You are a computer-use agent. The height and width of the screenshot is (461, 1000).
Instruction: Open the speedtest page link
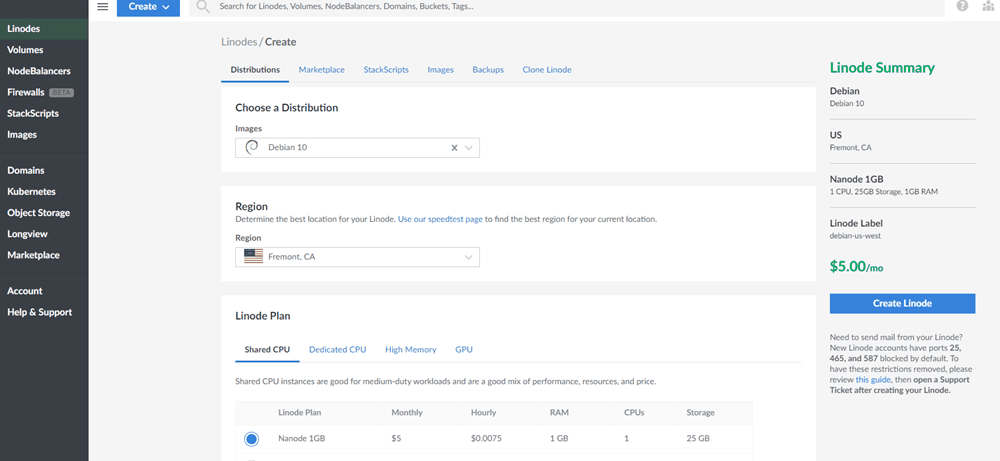(x=440, y=219)
